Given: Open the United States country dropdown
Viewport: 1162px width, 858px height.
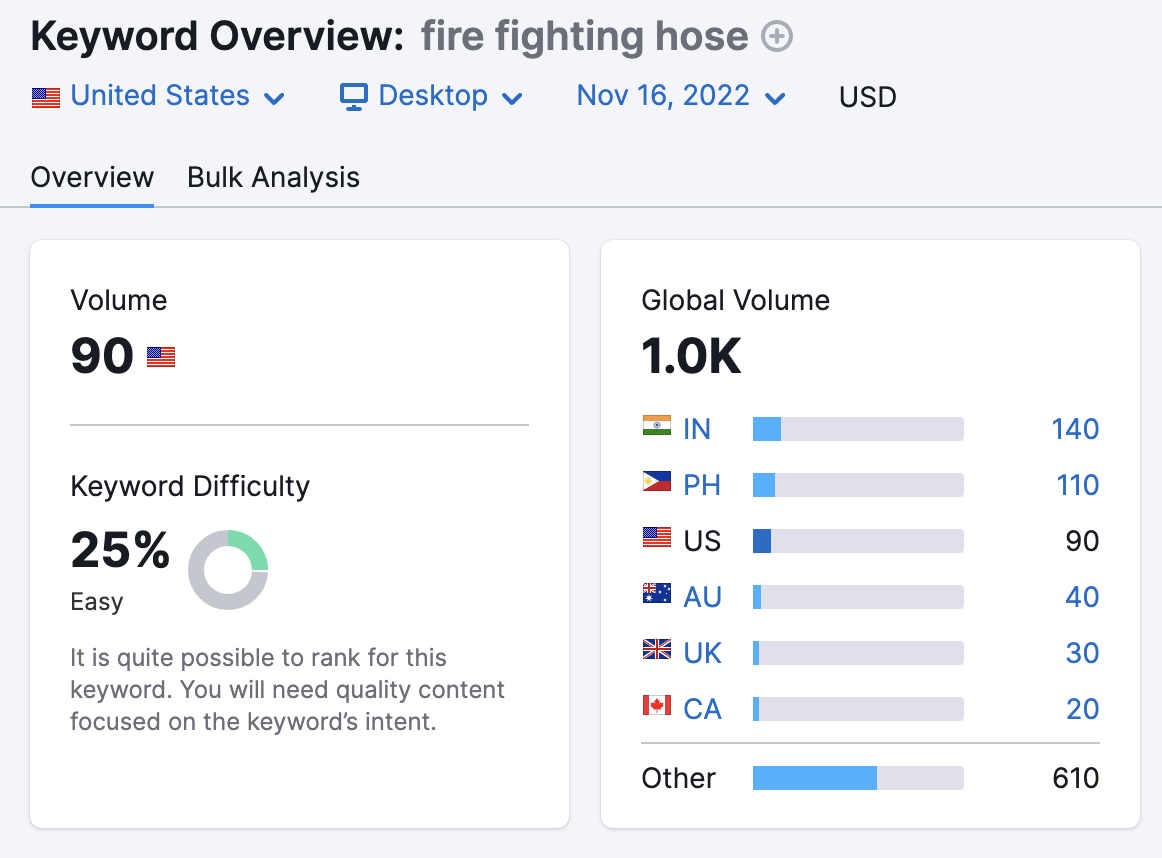Looking at the screenshot, I should coord(160,96).
